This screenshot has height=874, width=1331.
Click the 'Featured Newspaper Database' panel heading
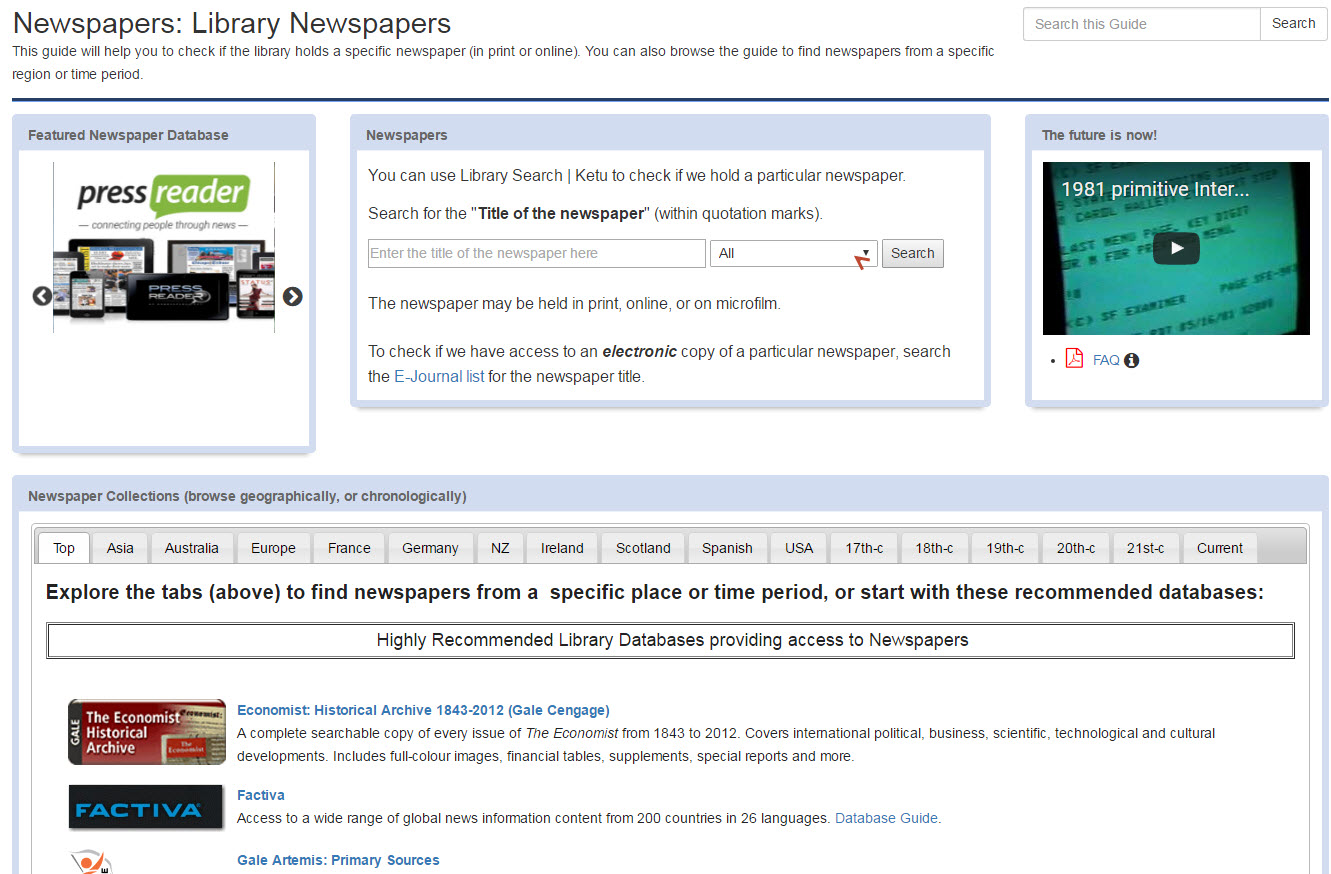click(128, 135)
